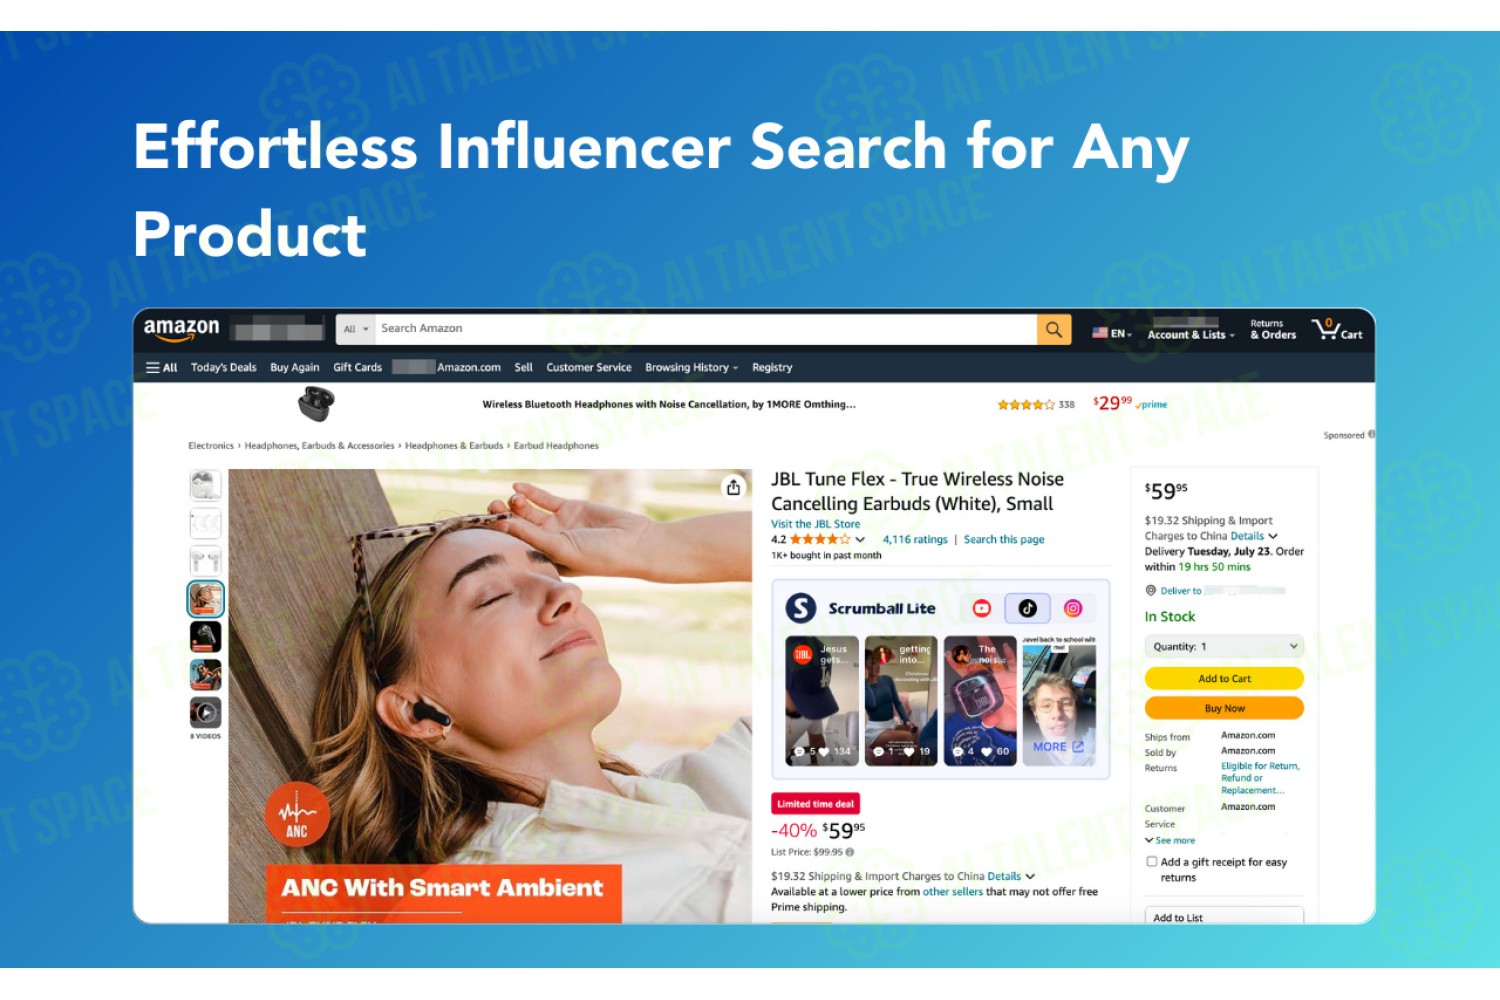Open the shopping Cart icon
The width and height of the screenshot is (1500, 1000).
1338,329
